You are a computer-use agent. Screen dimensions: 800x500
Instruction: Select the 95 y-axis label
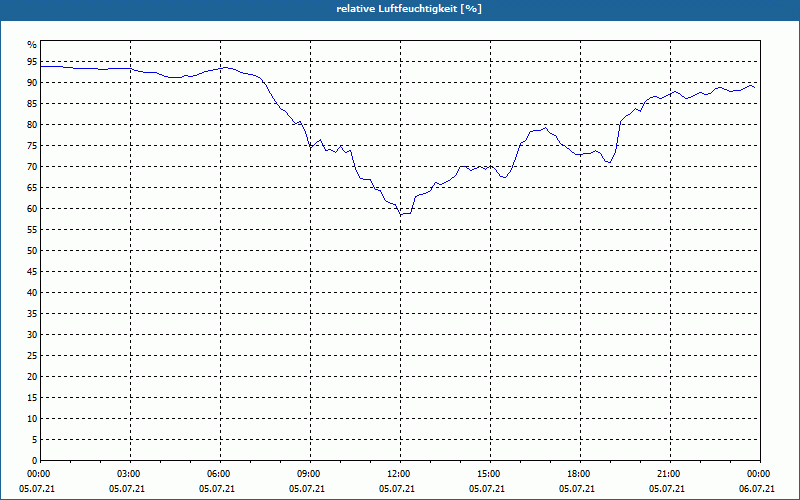[x=32, y=62]
